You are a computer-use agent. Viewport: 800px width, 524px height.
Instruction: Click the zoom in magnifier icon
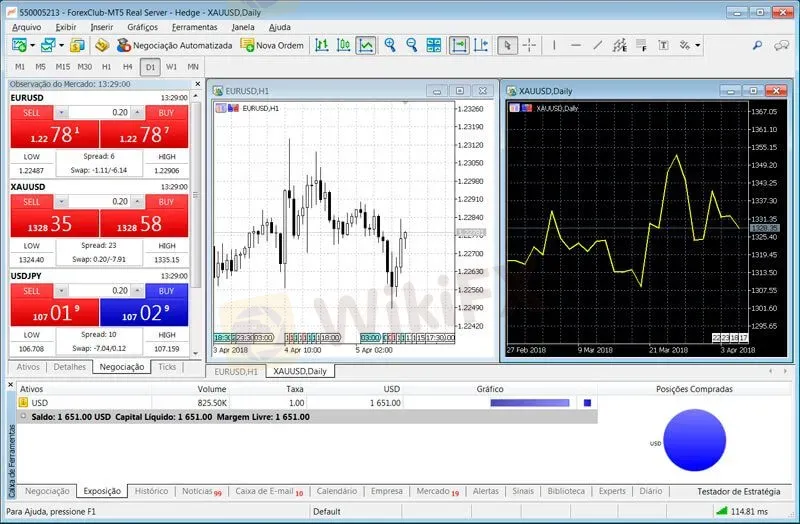pyautogui.click(x=390, y=45)
